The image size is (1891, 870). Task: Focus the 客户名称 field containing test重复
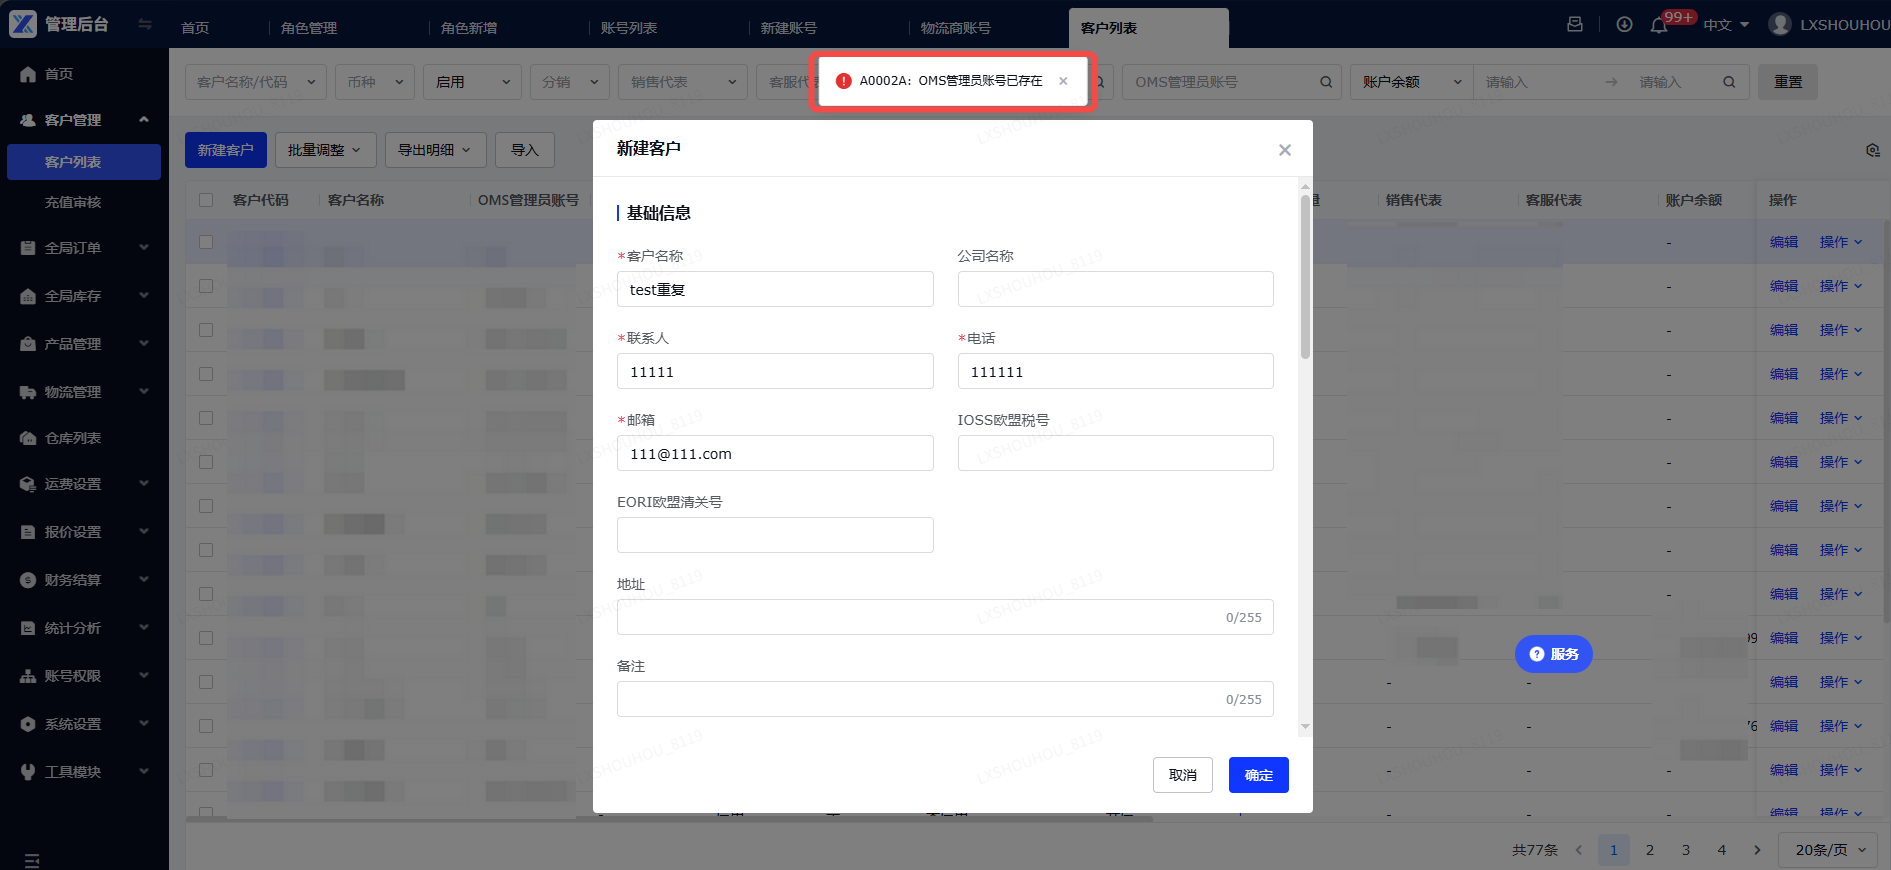pyautogui.click(x=775, y=289)
